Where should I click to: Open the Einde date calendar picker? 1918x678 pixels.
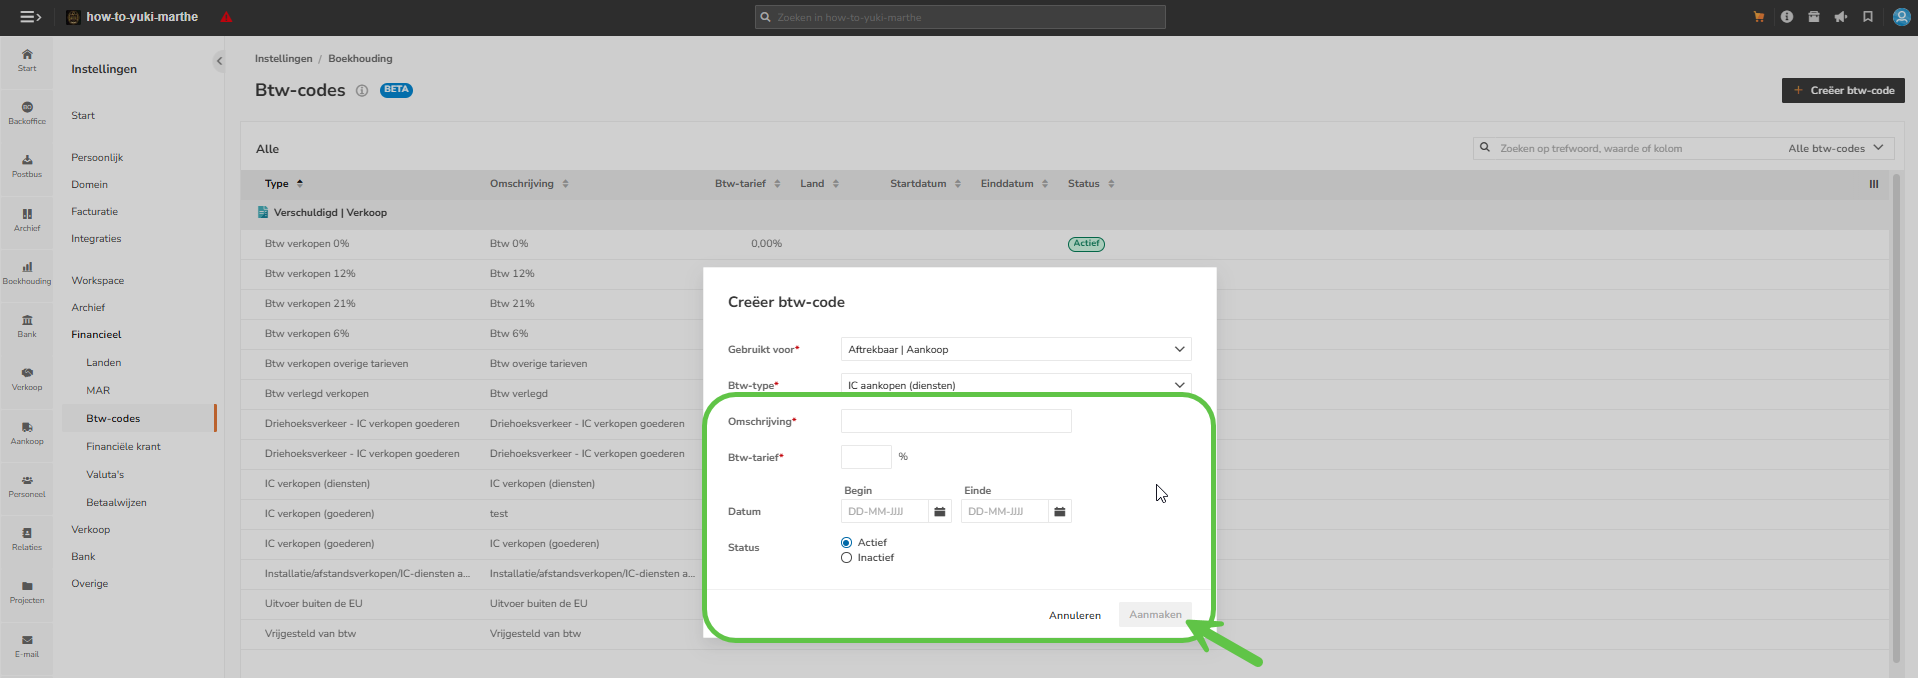pos(1060,511)
